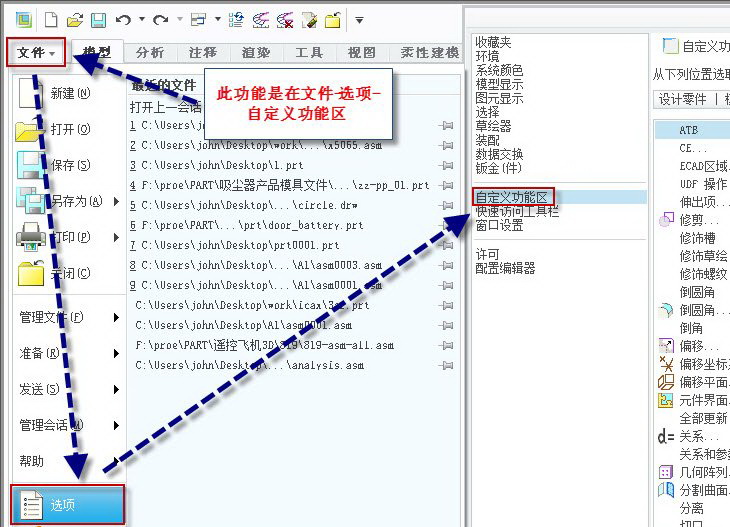Pin the analysis.asm recent file
Screen dimensions: 730x527
pos(446,365)
